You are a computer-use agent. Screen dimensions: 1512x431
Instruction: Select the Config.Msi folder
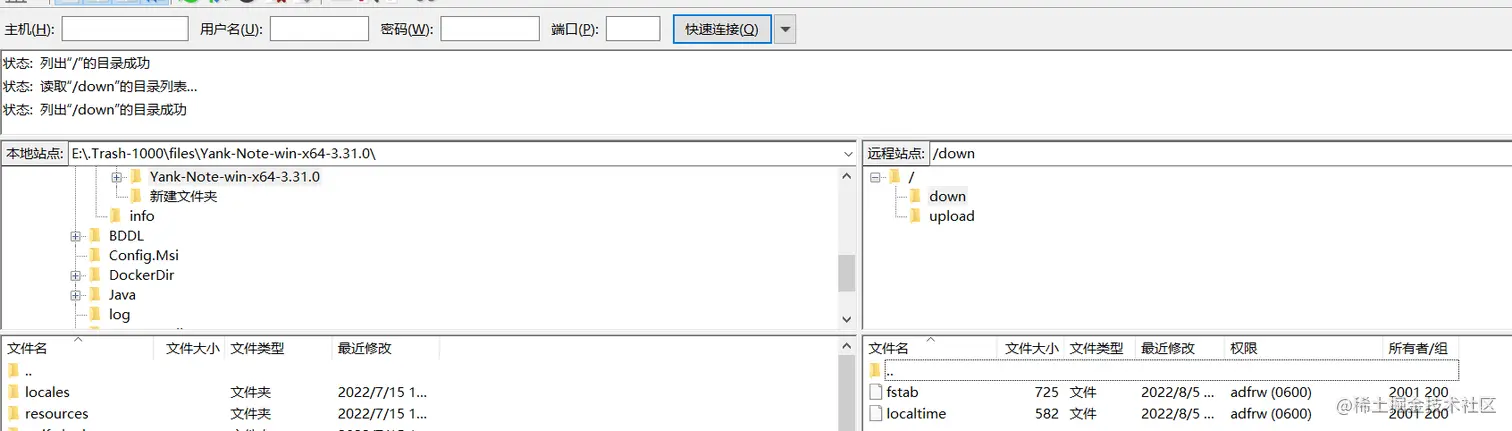(x=144, y=255)
